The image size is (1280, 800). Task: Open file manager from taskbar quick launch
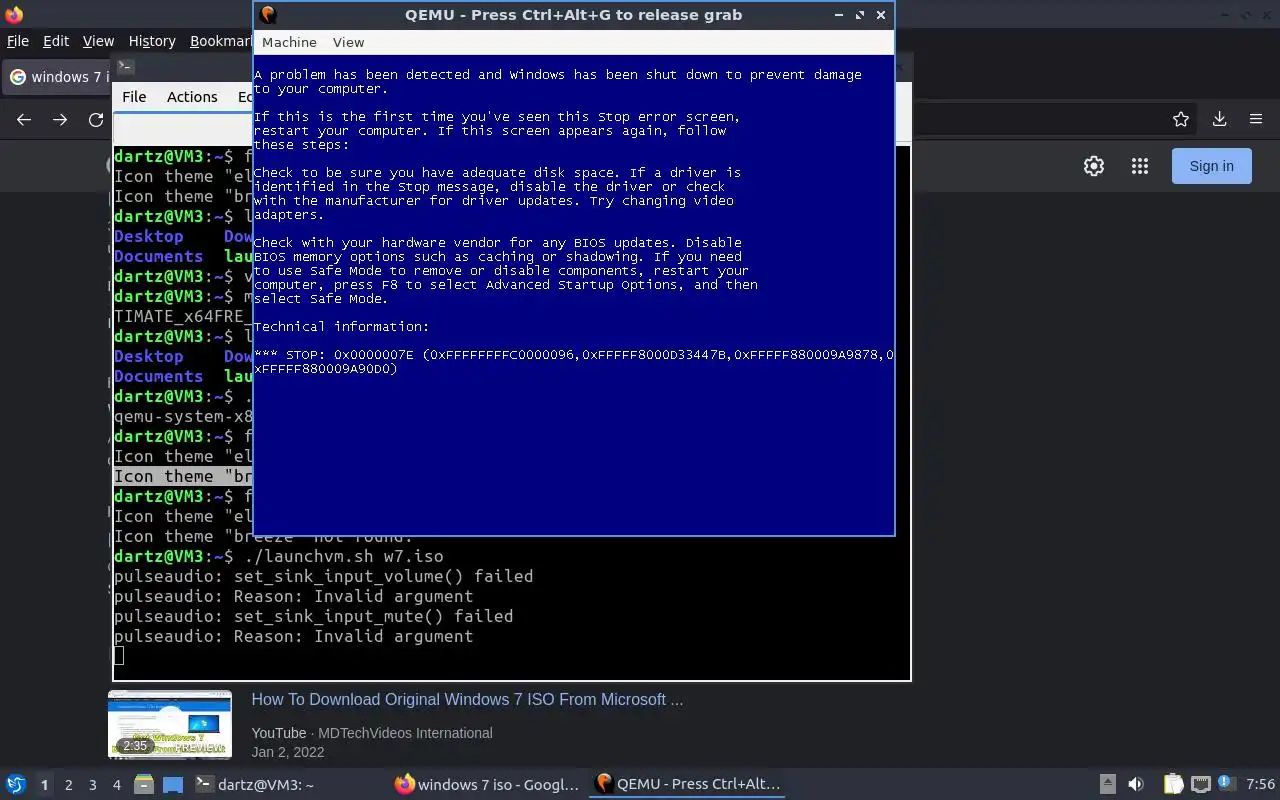coord(143,784)
